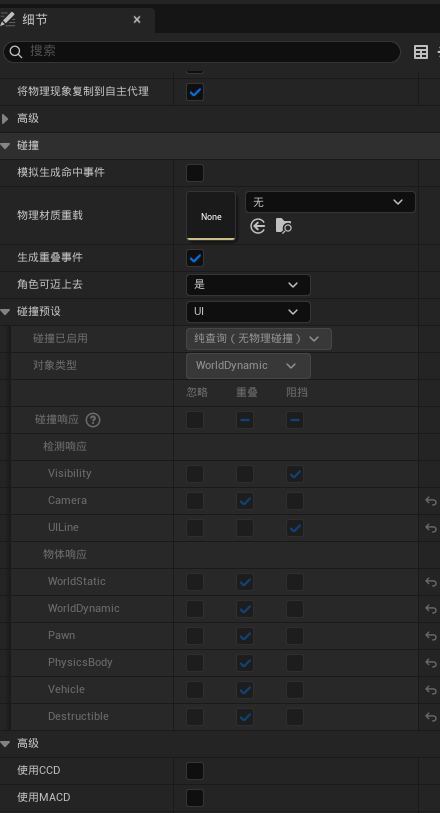The image size is (440, 813).
Task: Check WorldStatic ignore box
Action: coord(195,582)
